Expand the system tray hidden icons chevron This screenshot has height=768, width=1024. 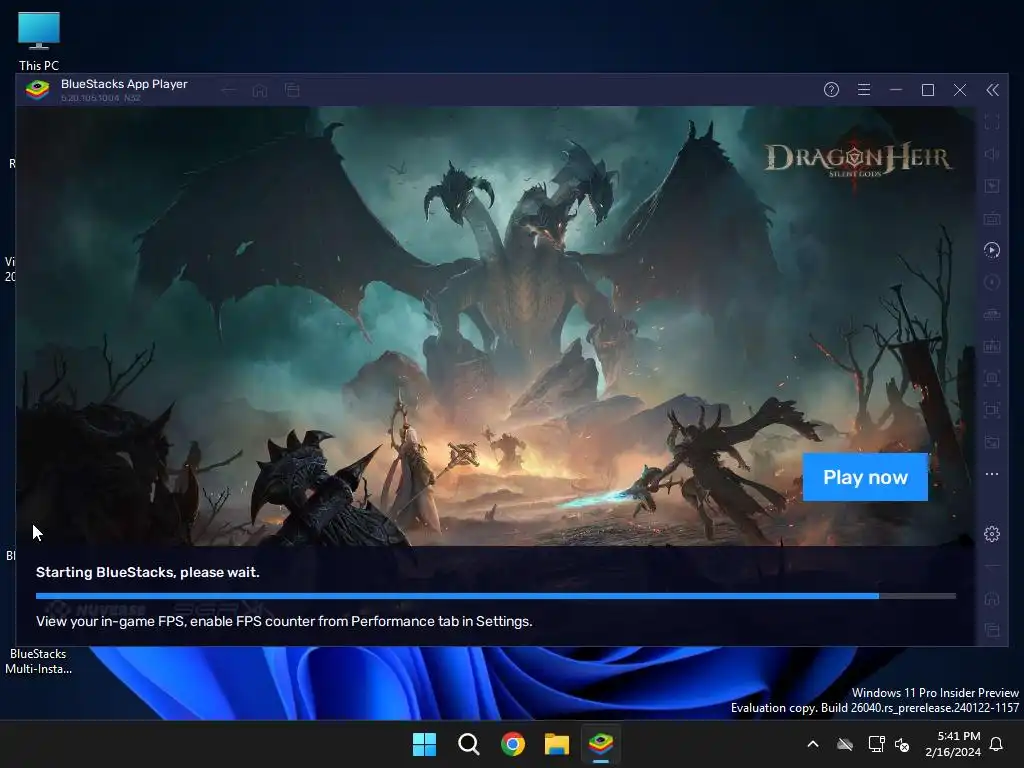[x=813, y=744]
